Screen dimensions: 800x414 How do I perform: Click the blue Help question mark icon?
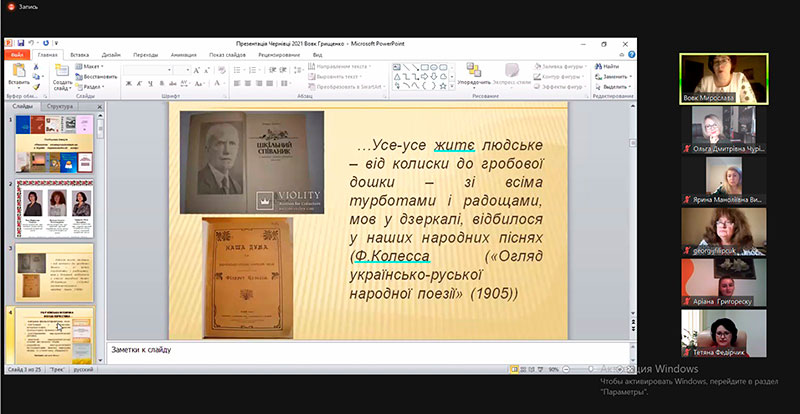(x=632, y=55)
